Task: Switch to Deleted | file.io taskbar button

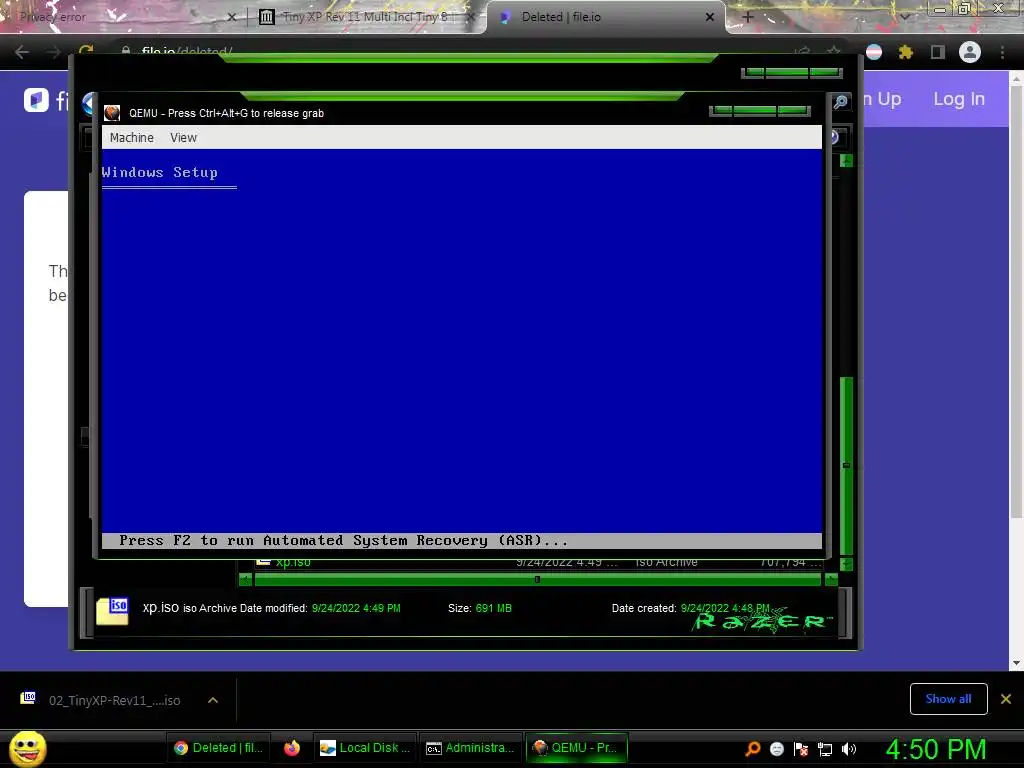Action: [x=218, y=748]
